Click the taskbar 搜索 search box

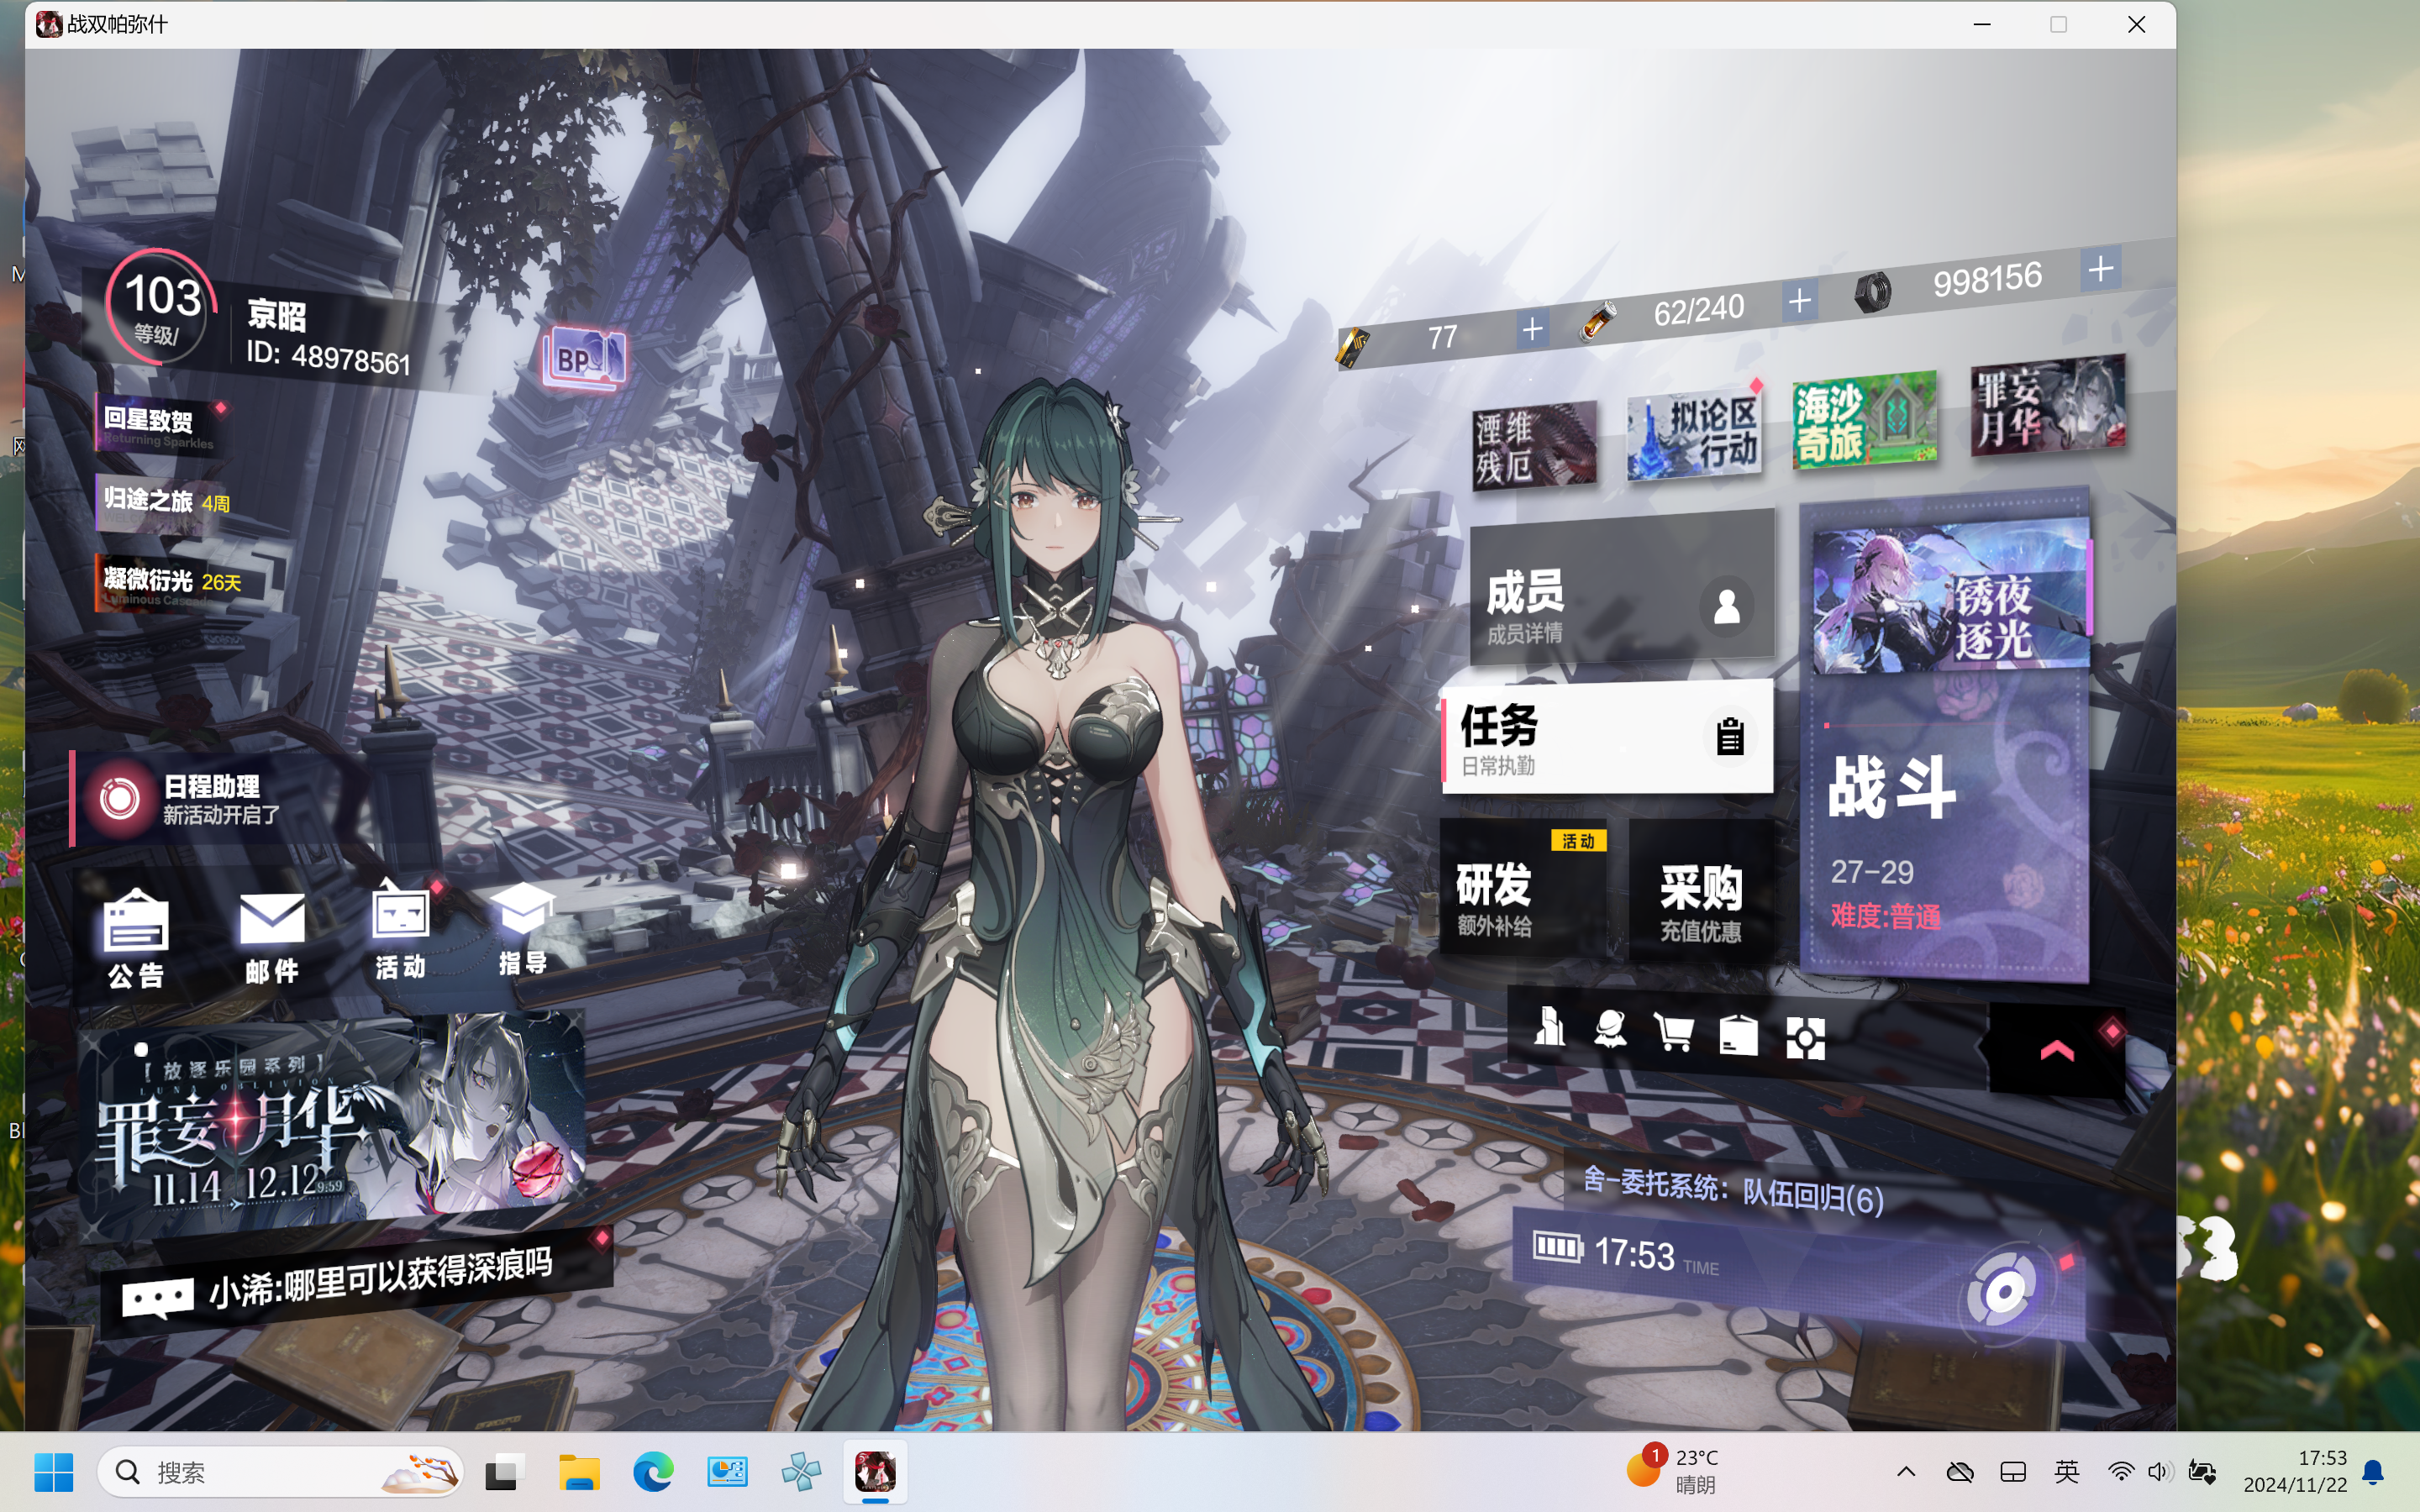pyautogui.click(x=281, y=1472)
